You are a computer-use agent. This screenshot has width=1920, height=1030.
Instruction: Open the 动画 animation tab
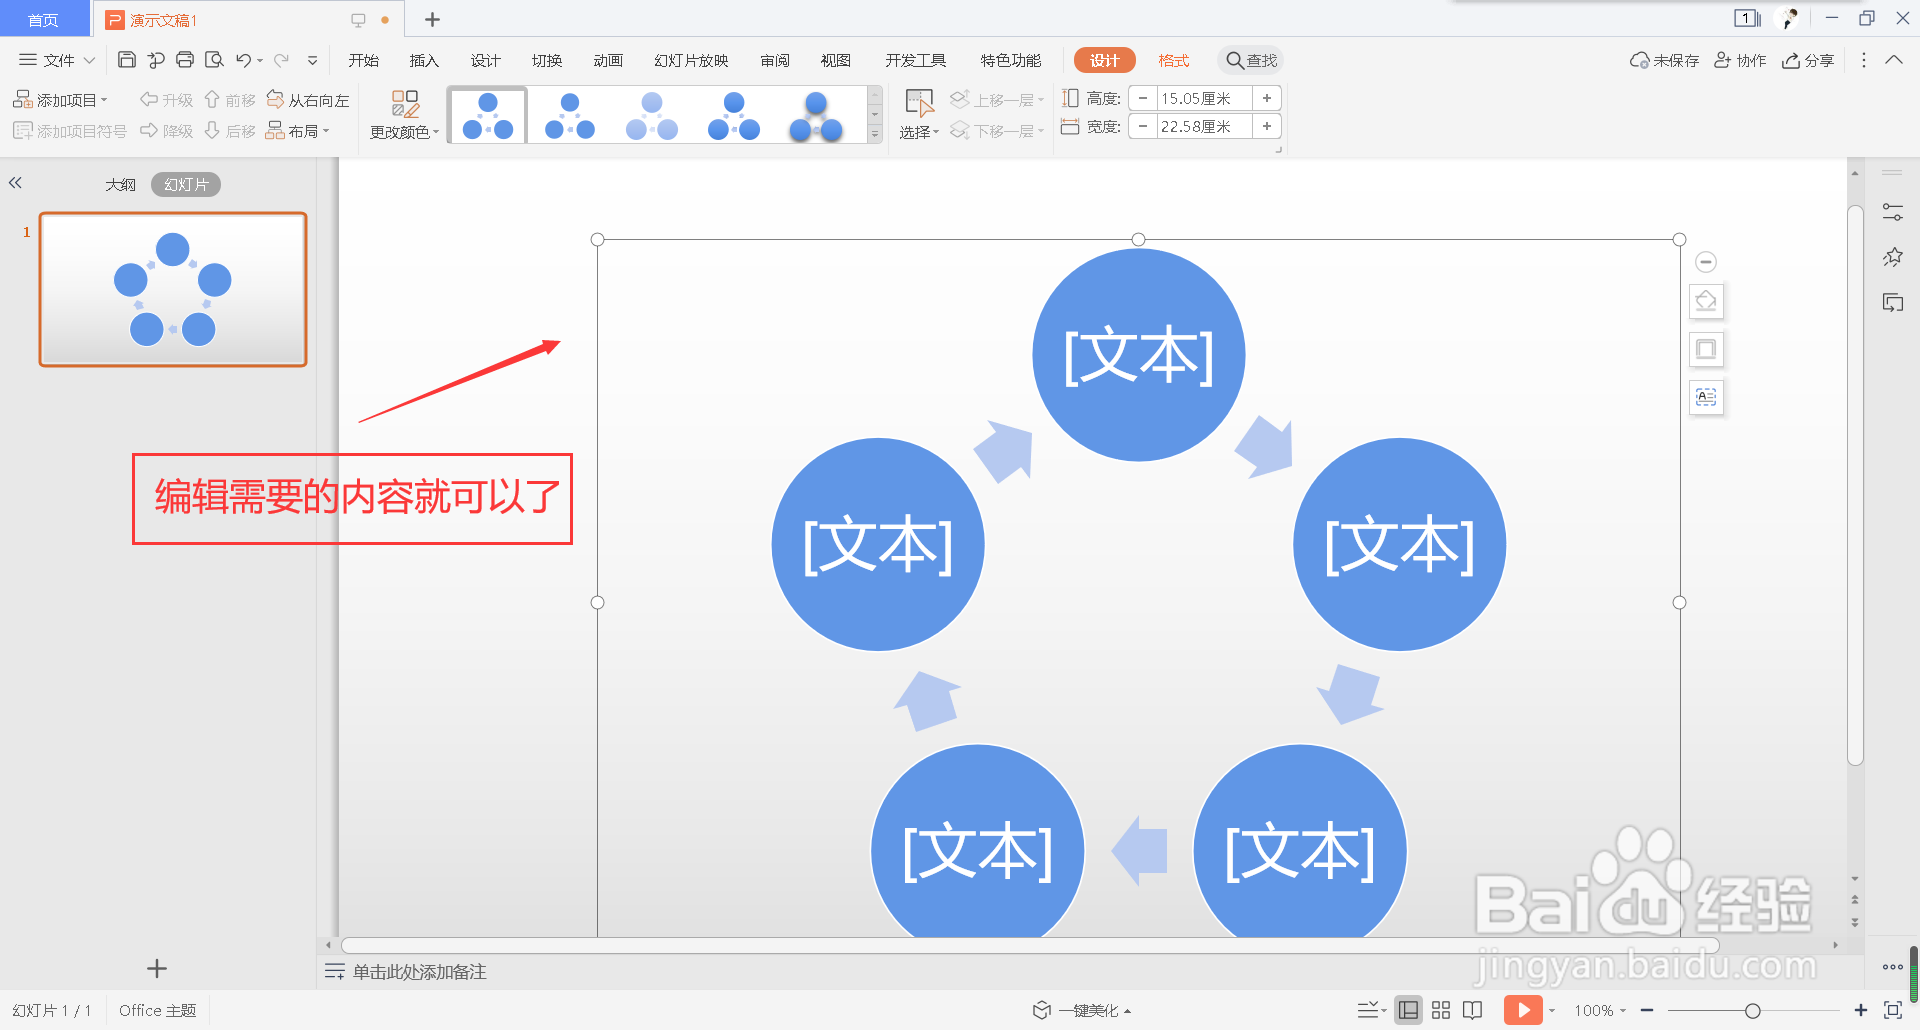pyautogui.click(x=608, y=60)
